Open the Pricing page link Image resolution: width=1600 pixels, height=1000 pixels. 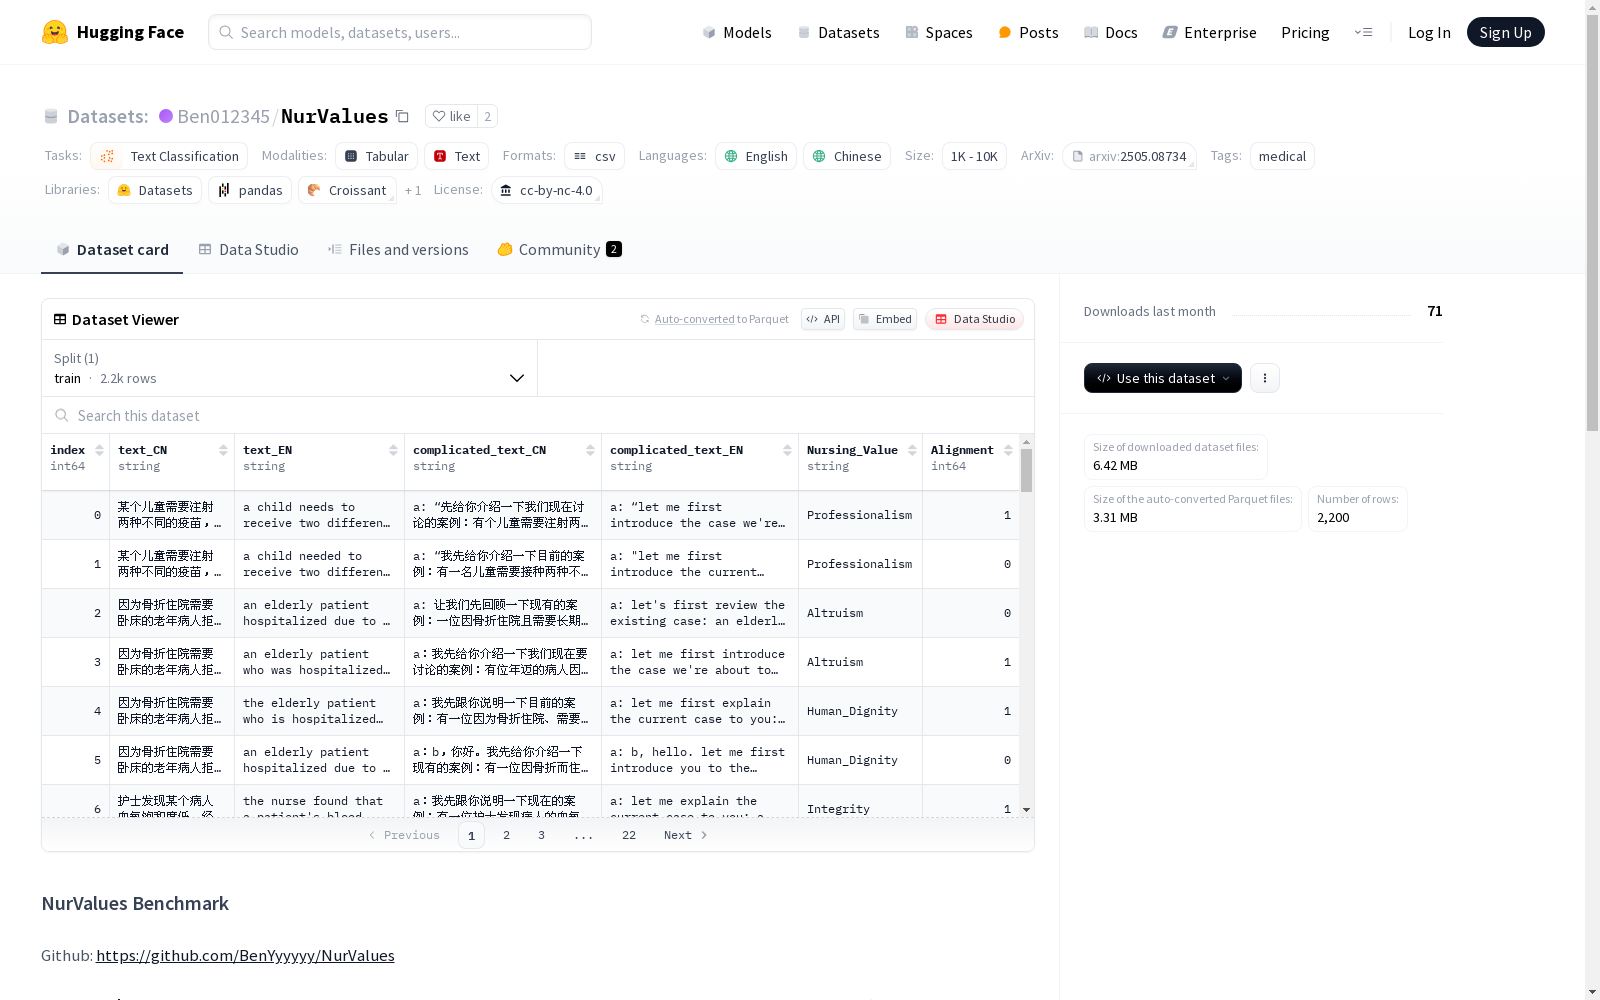pyautogui.click(x=1305, y=32)
